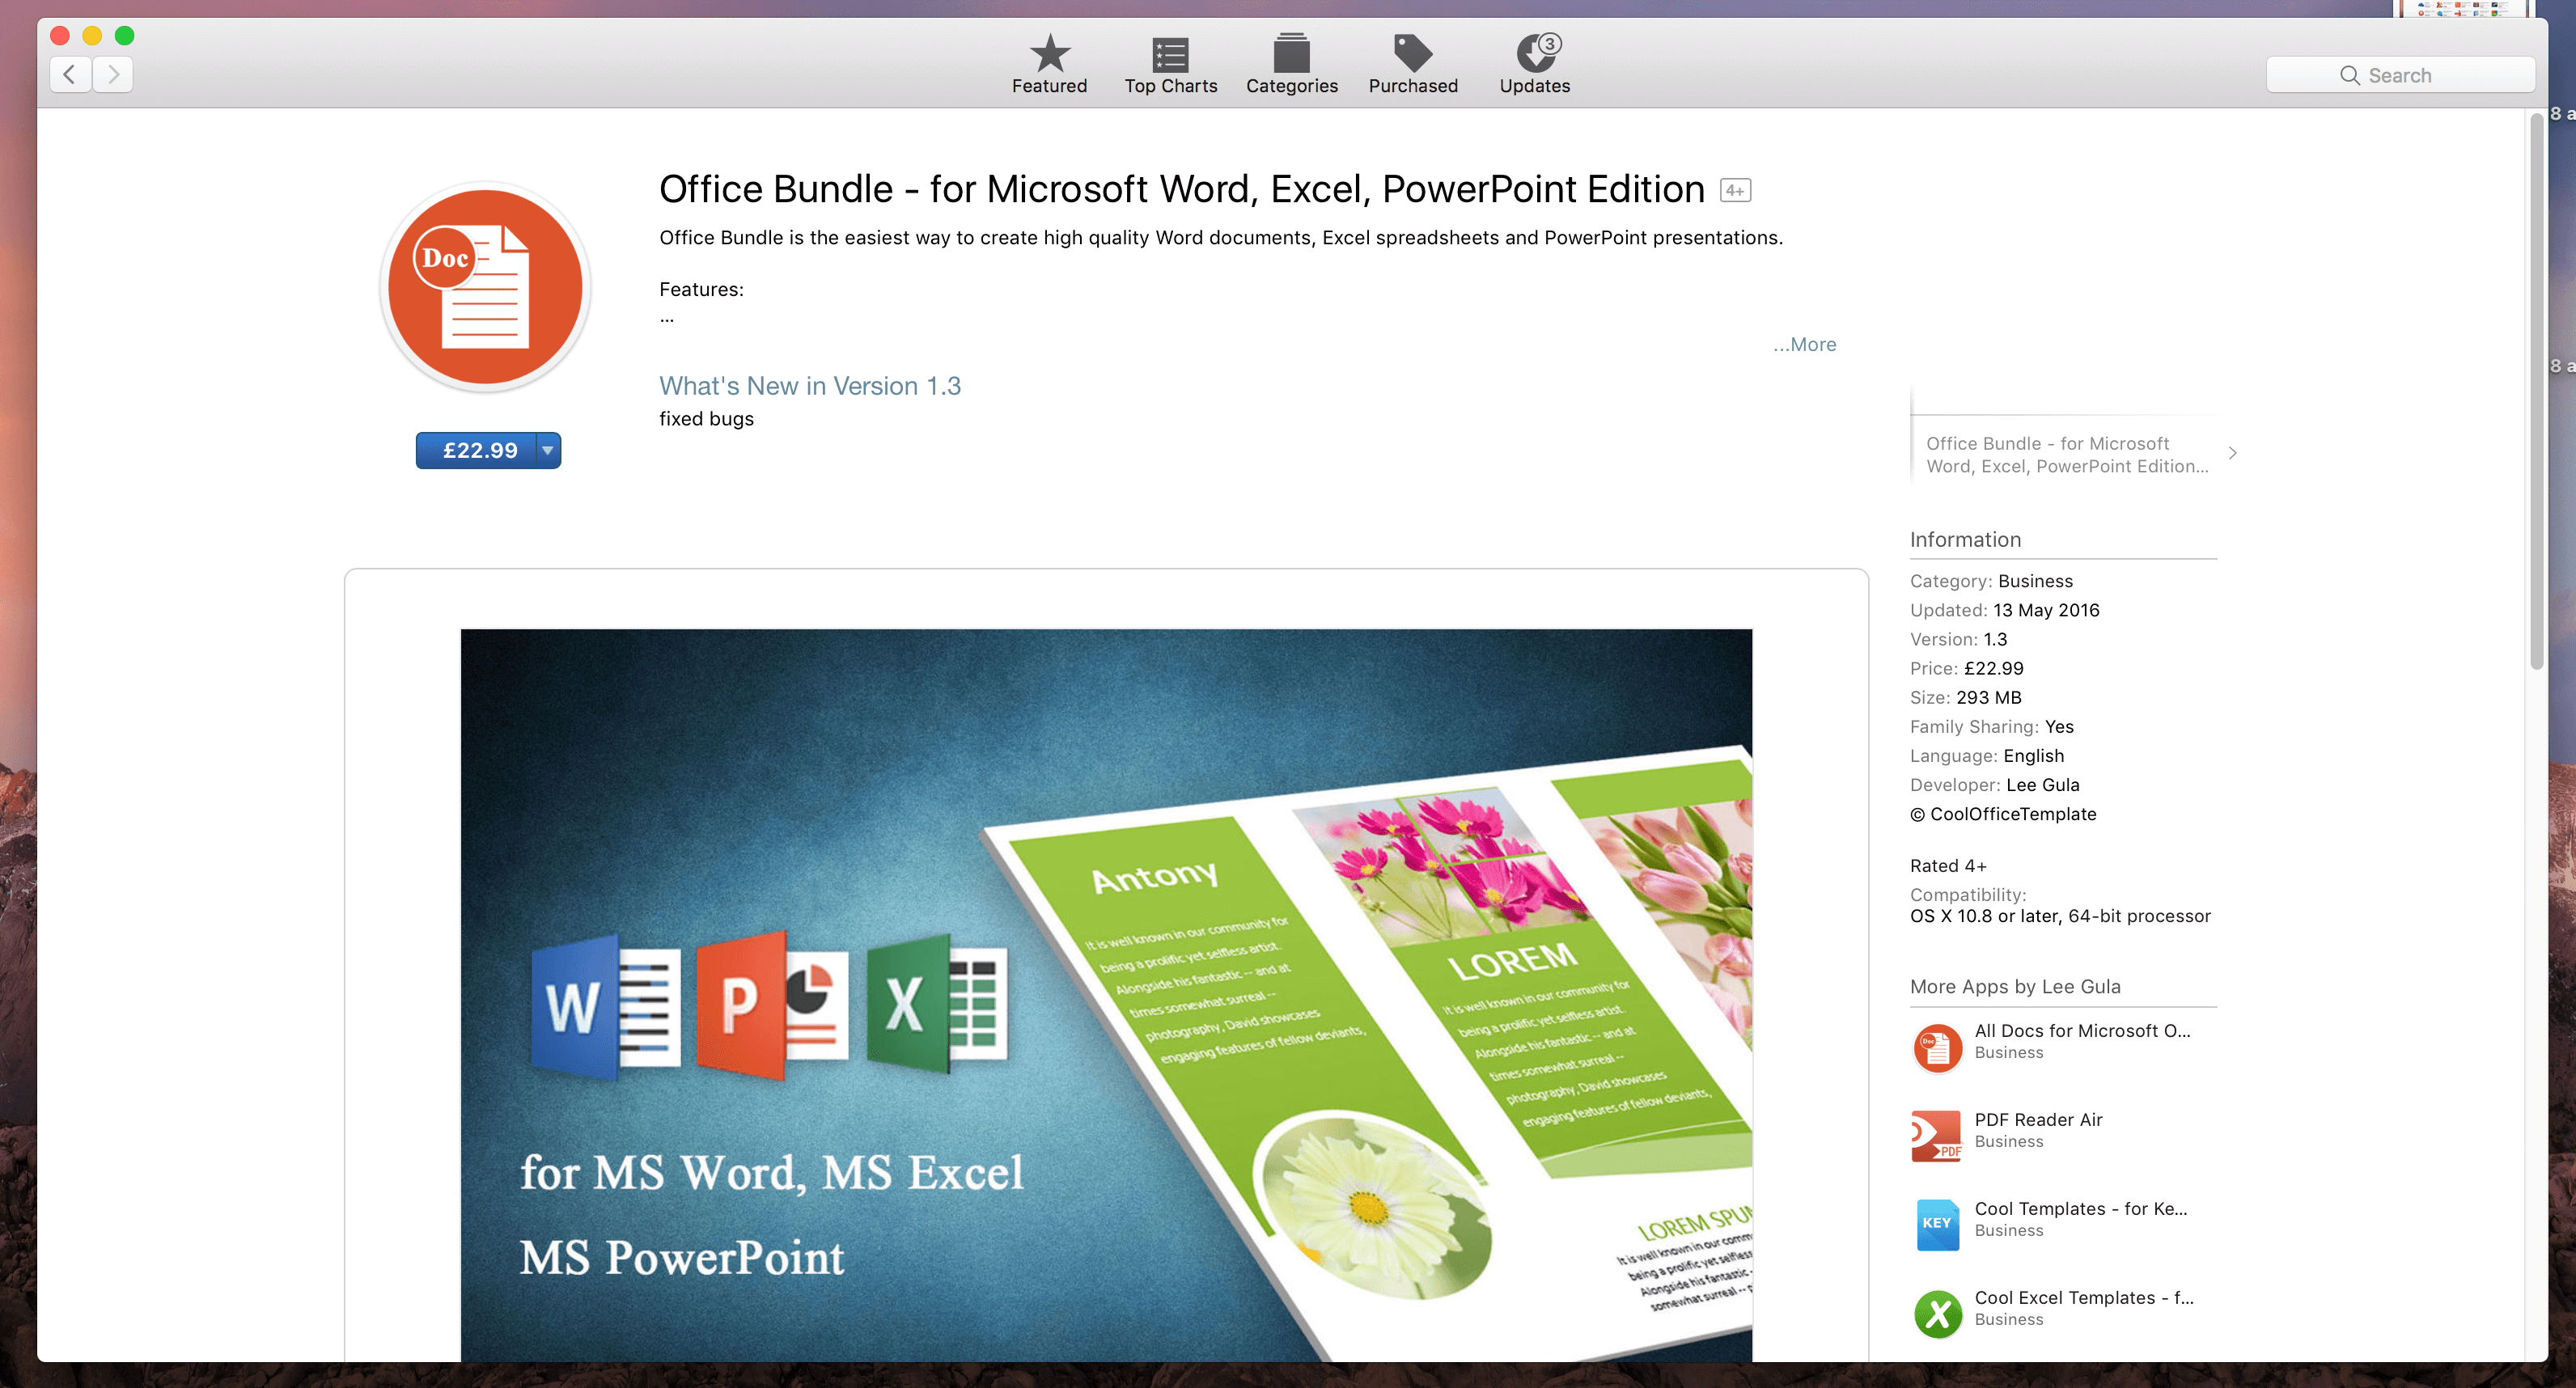Click What's New in Version 1.3 link
The height and width of the screenshot is (1388, 2576).
click(x=808, y=384)
